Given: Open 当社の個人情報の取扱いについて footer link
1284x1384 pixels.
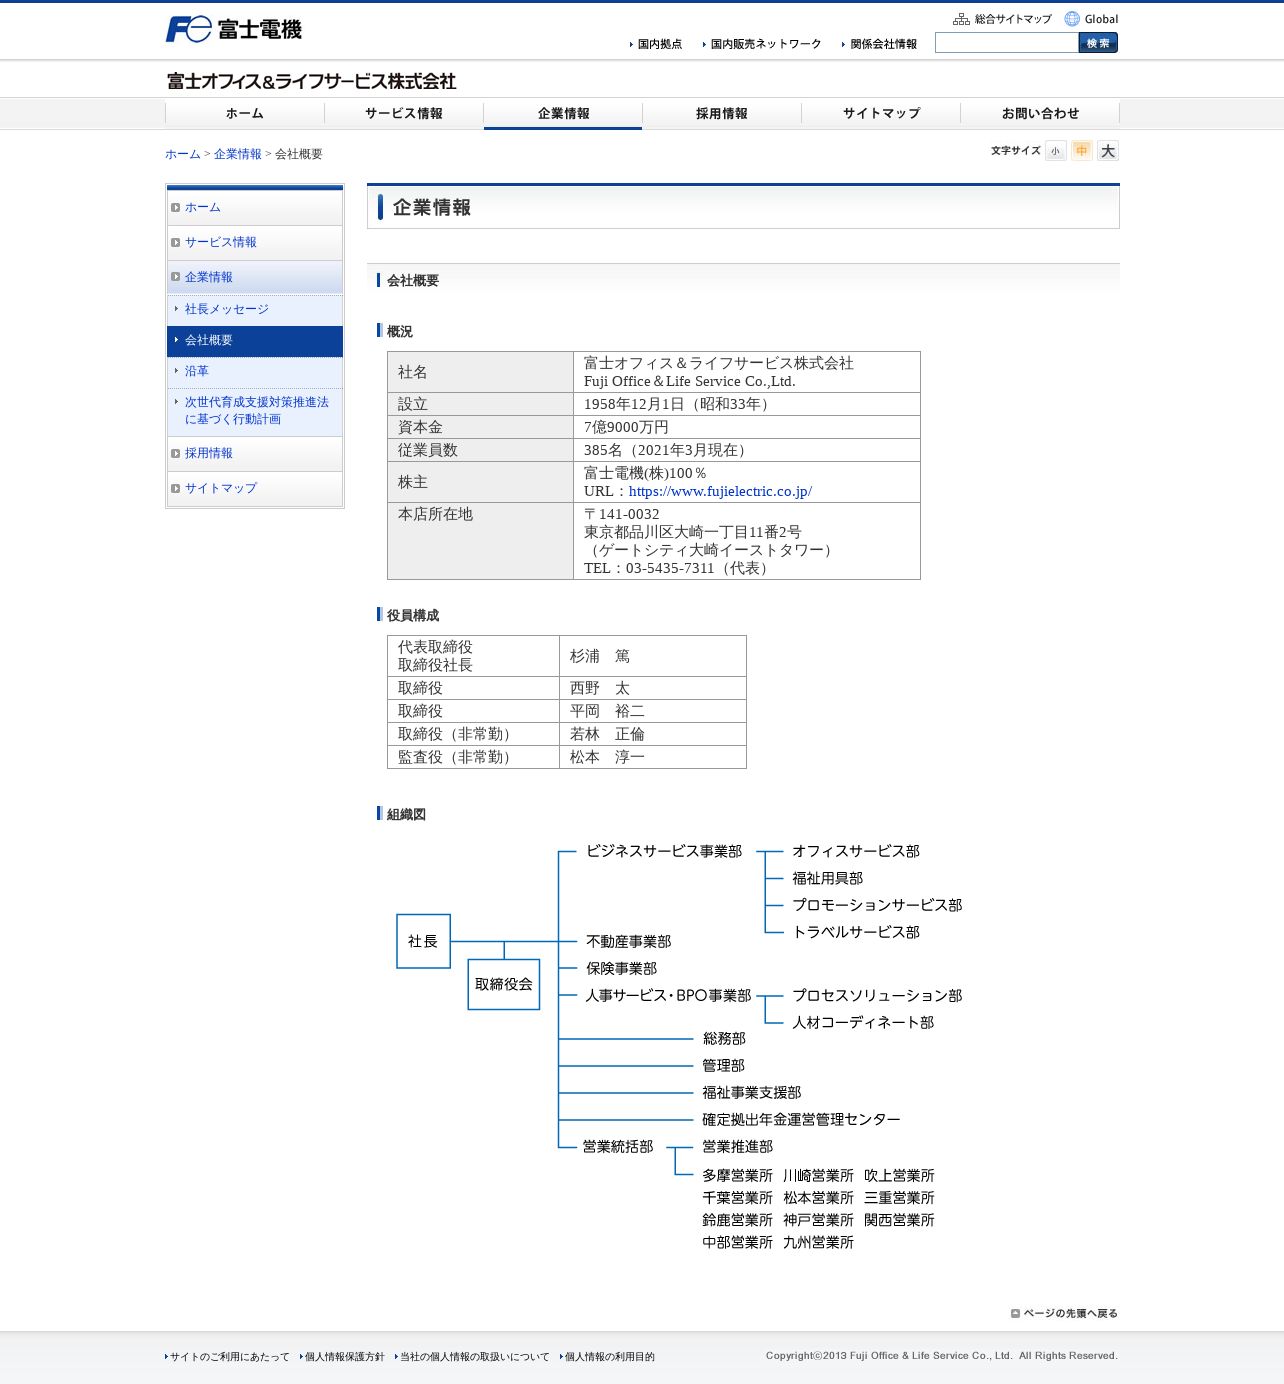Looking at the screenshot, I should (x=472, y=1357).
